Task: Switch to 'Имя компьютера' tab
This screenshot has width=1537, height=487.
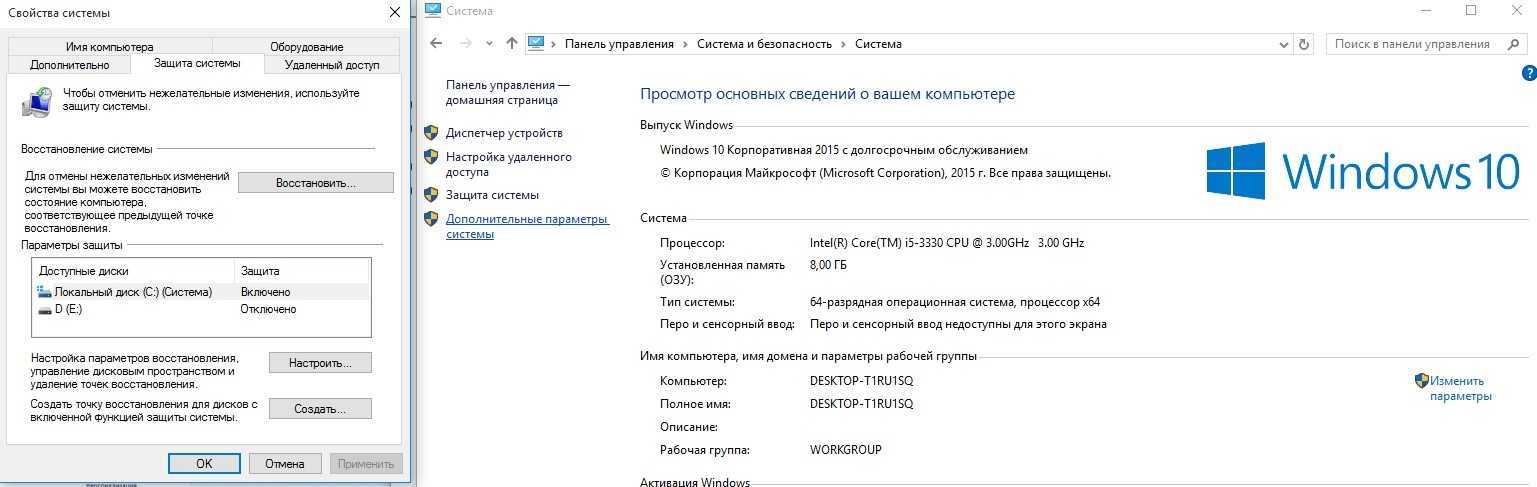Action: (109, 46)
